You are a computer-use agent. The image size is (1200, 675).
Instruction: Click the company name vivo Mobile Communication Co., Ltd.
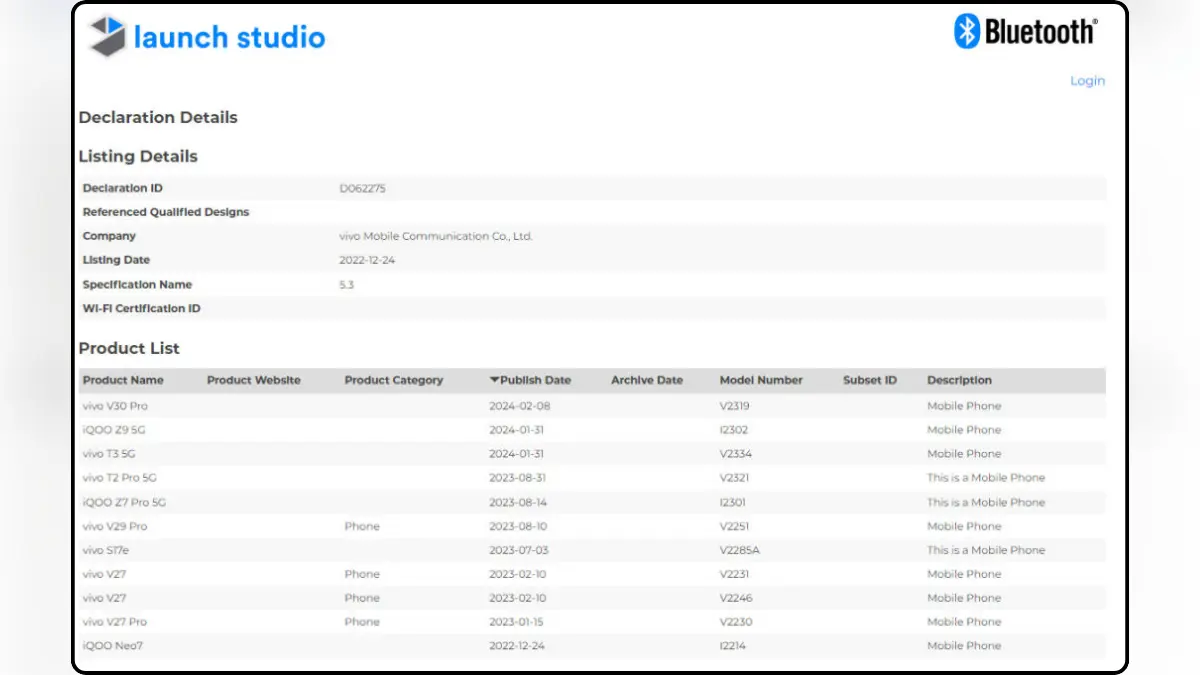click(x=436, y=236)
